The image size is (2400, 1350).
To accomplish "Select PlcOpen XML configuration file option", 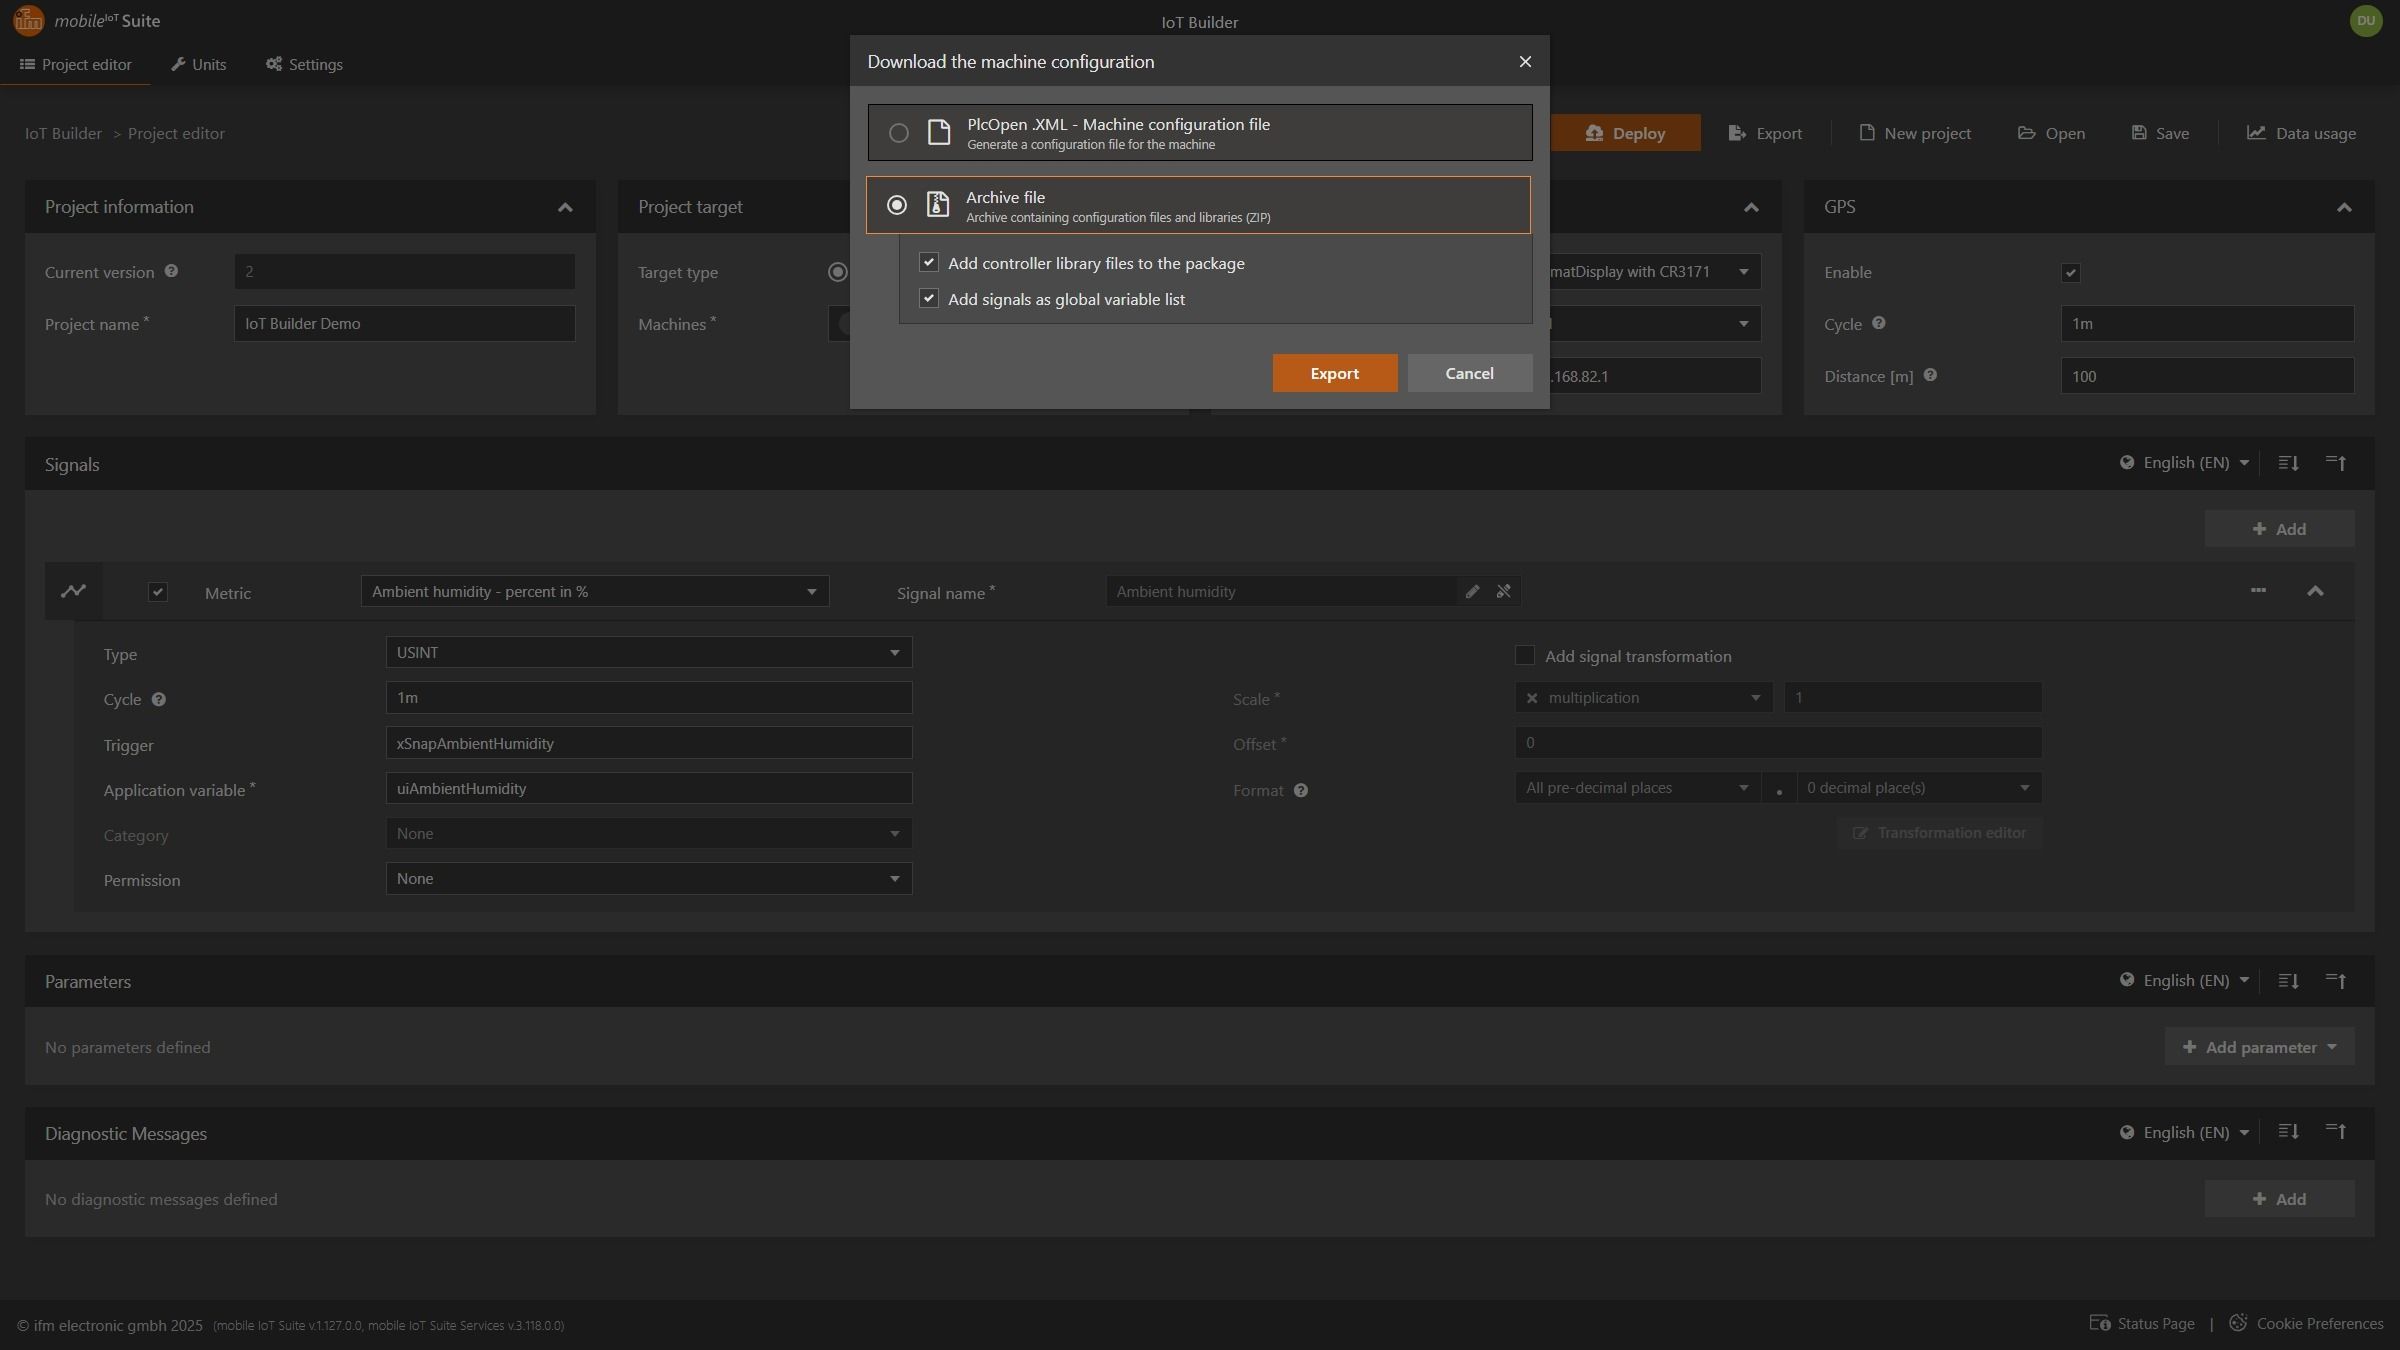I will coord(1200,133).
